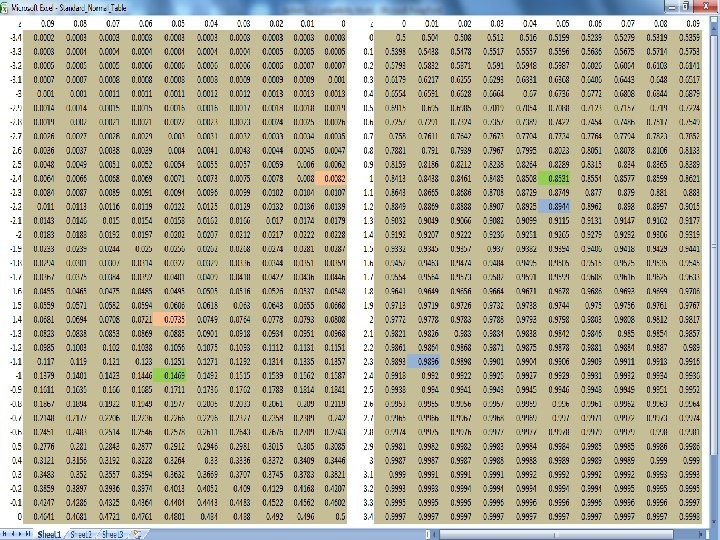Viewport: 720px width, 540px height.
Task: Select the blue highlighted cell 0.8944
Action: click(554, 207)
